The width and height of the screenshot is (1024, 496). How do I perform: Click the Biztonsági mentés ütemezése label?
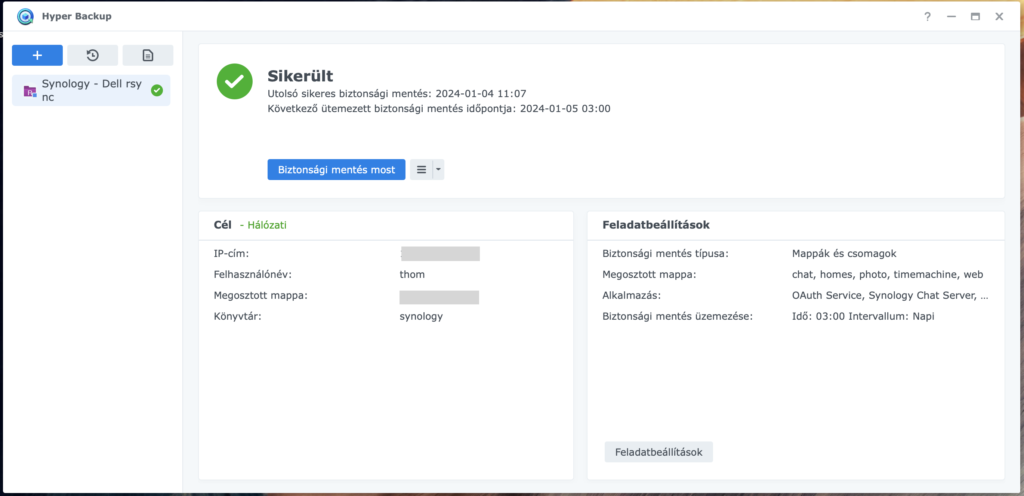pyautogui.click(x=678, y=317)
